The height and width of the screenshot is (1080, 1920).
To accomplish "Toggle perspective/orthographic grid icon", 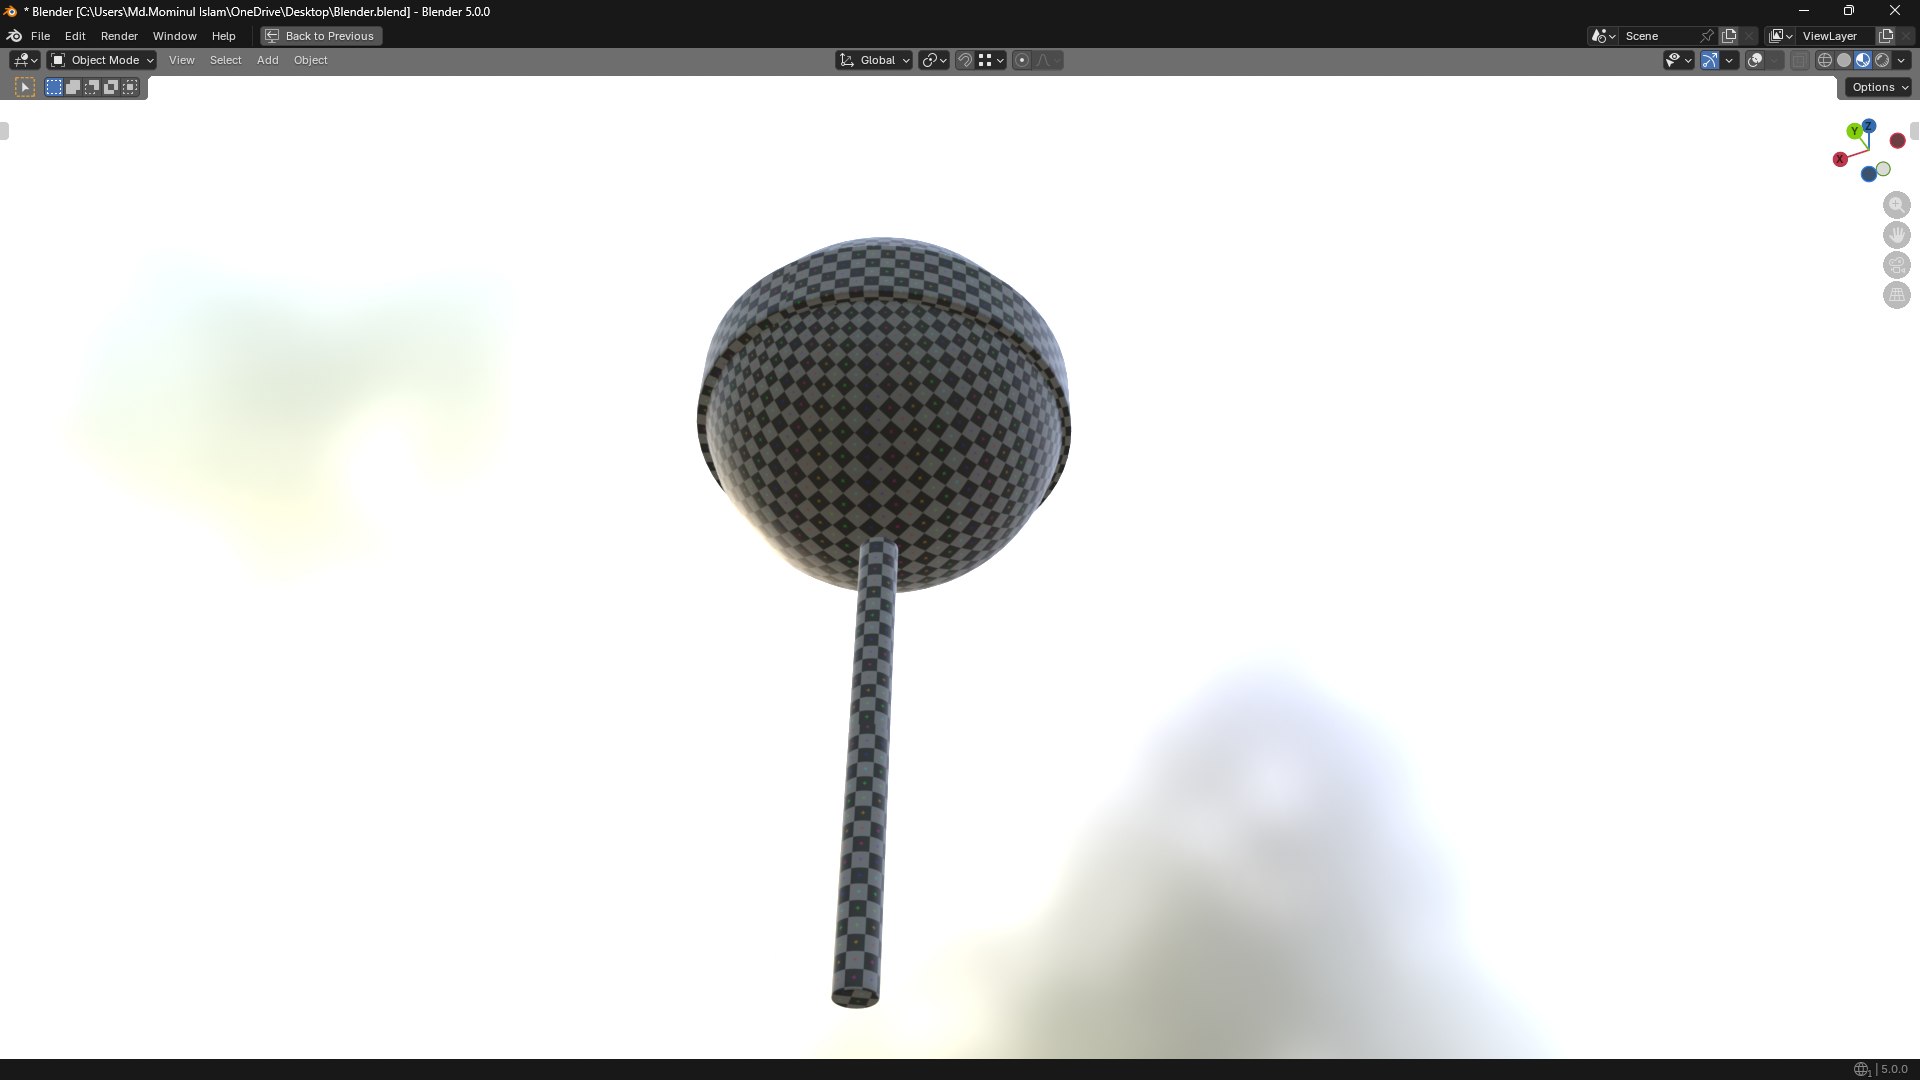I will 1896,295.
